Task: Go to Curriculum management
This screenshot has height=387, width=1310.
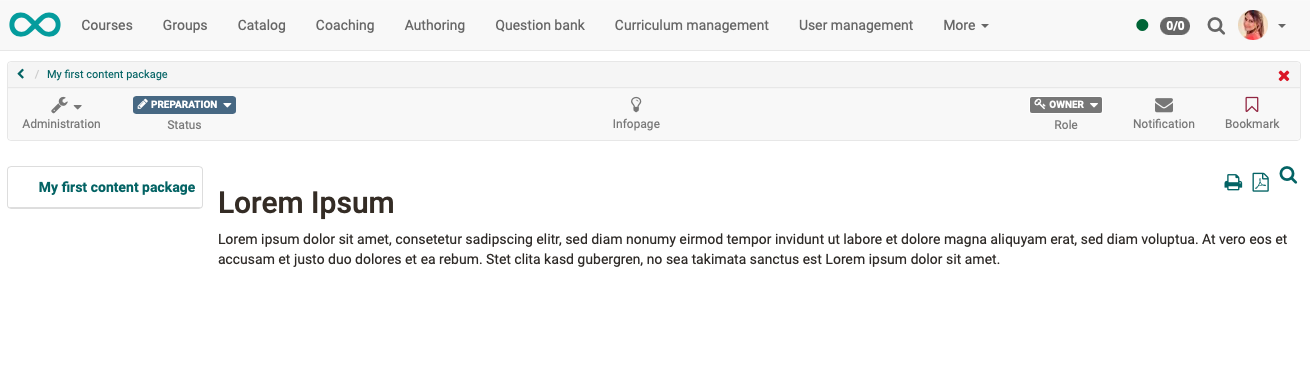Action: (x=692, y=25)
